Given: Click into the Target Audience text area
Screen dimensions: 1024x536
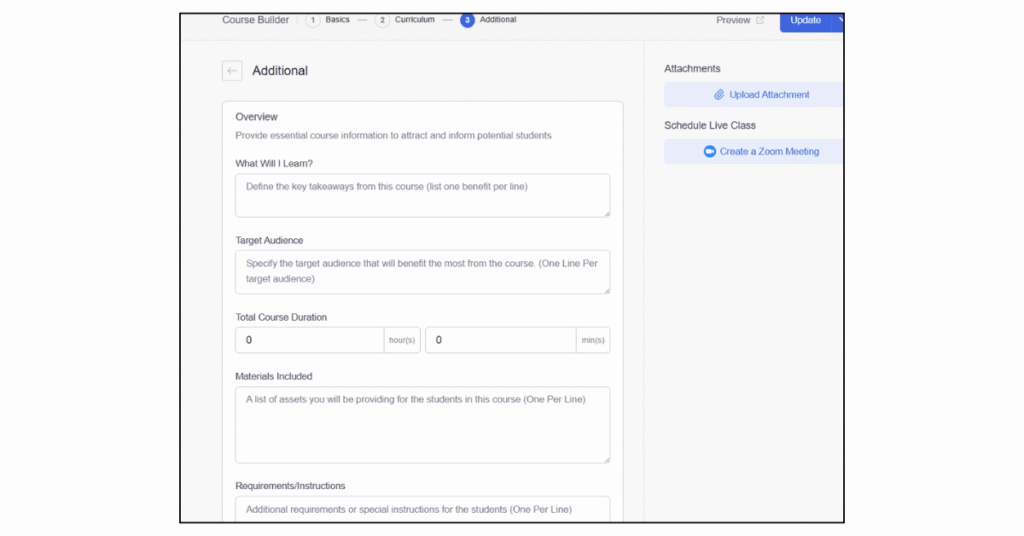Looking at the screenshot, I should (422, 272).
